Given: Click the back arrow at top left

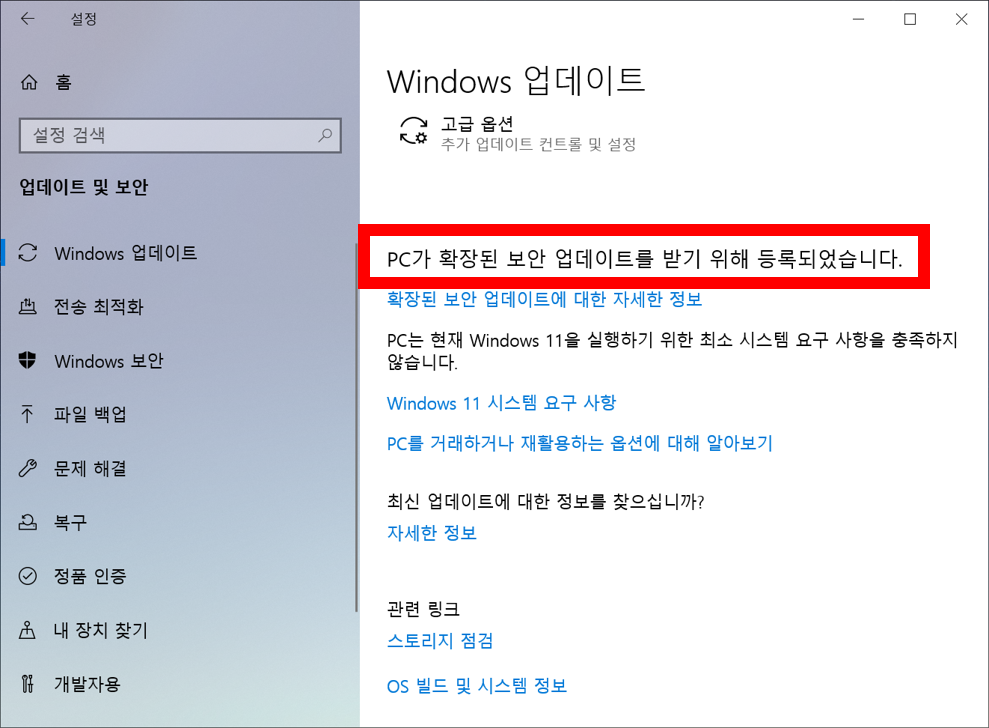Looking at the screenshot, I should click(28, 18).
